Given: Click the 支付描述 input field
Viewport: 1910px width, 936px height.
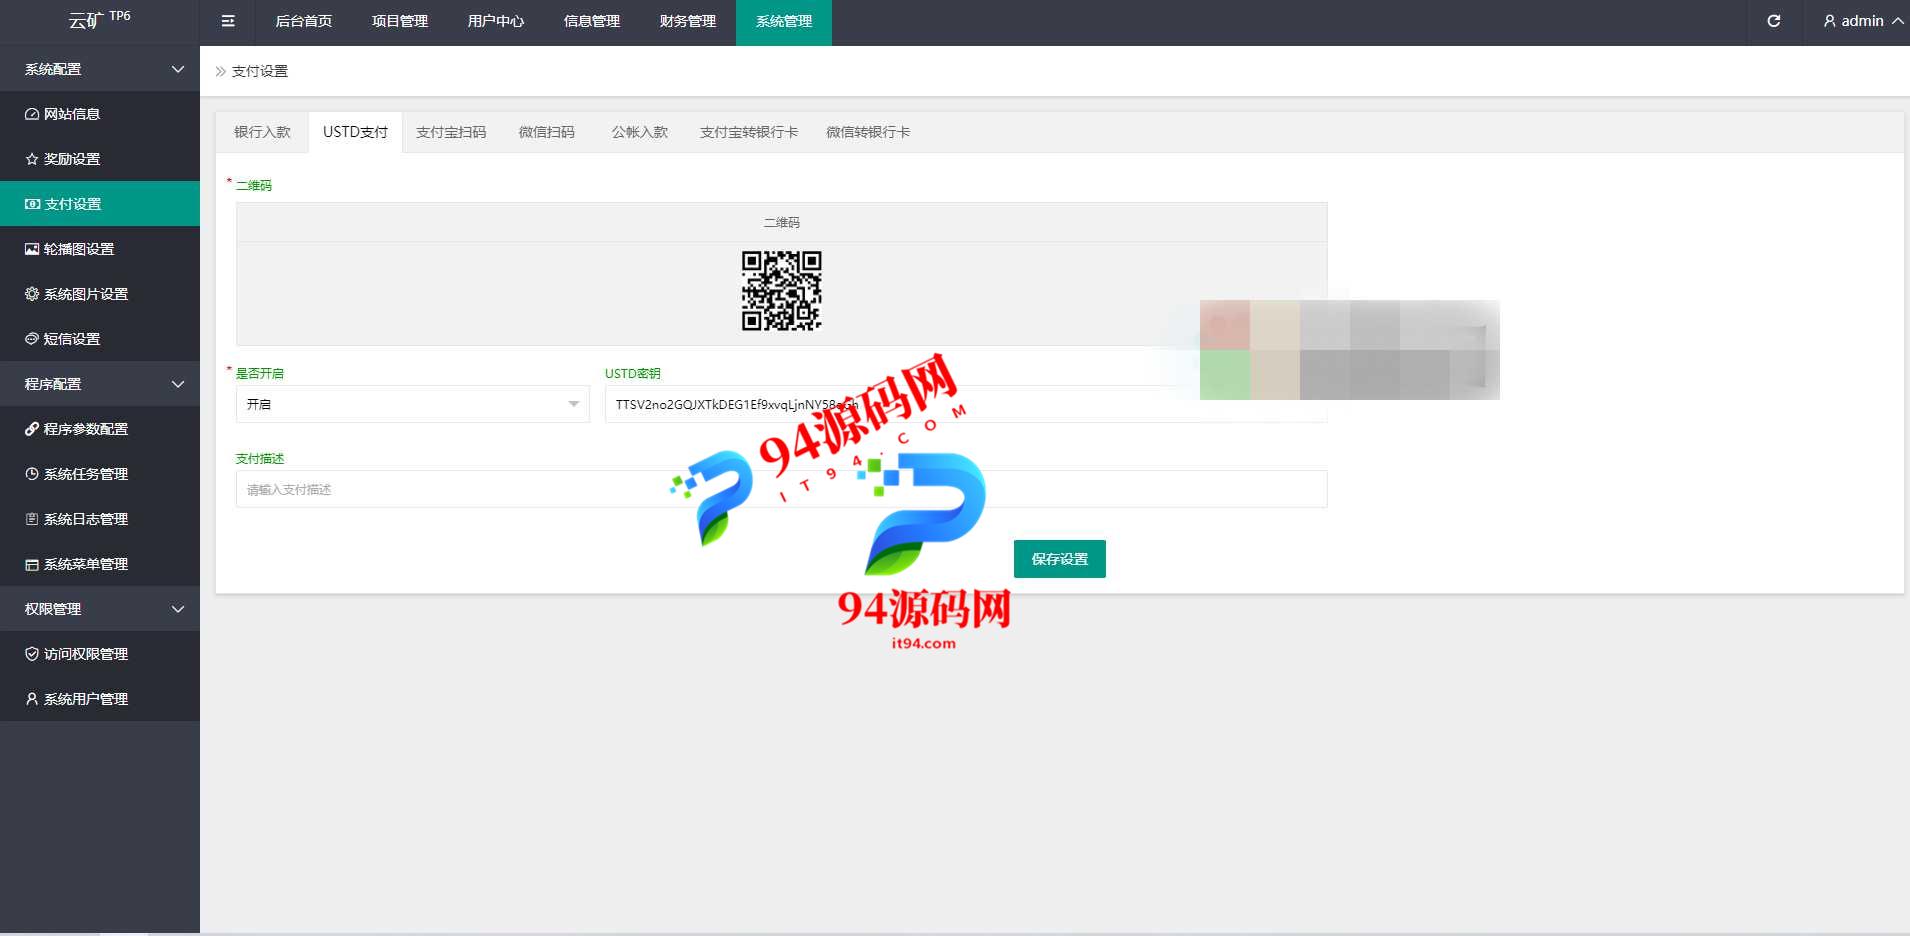Looking at the screenshot, I should (x=782, y=489).
